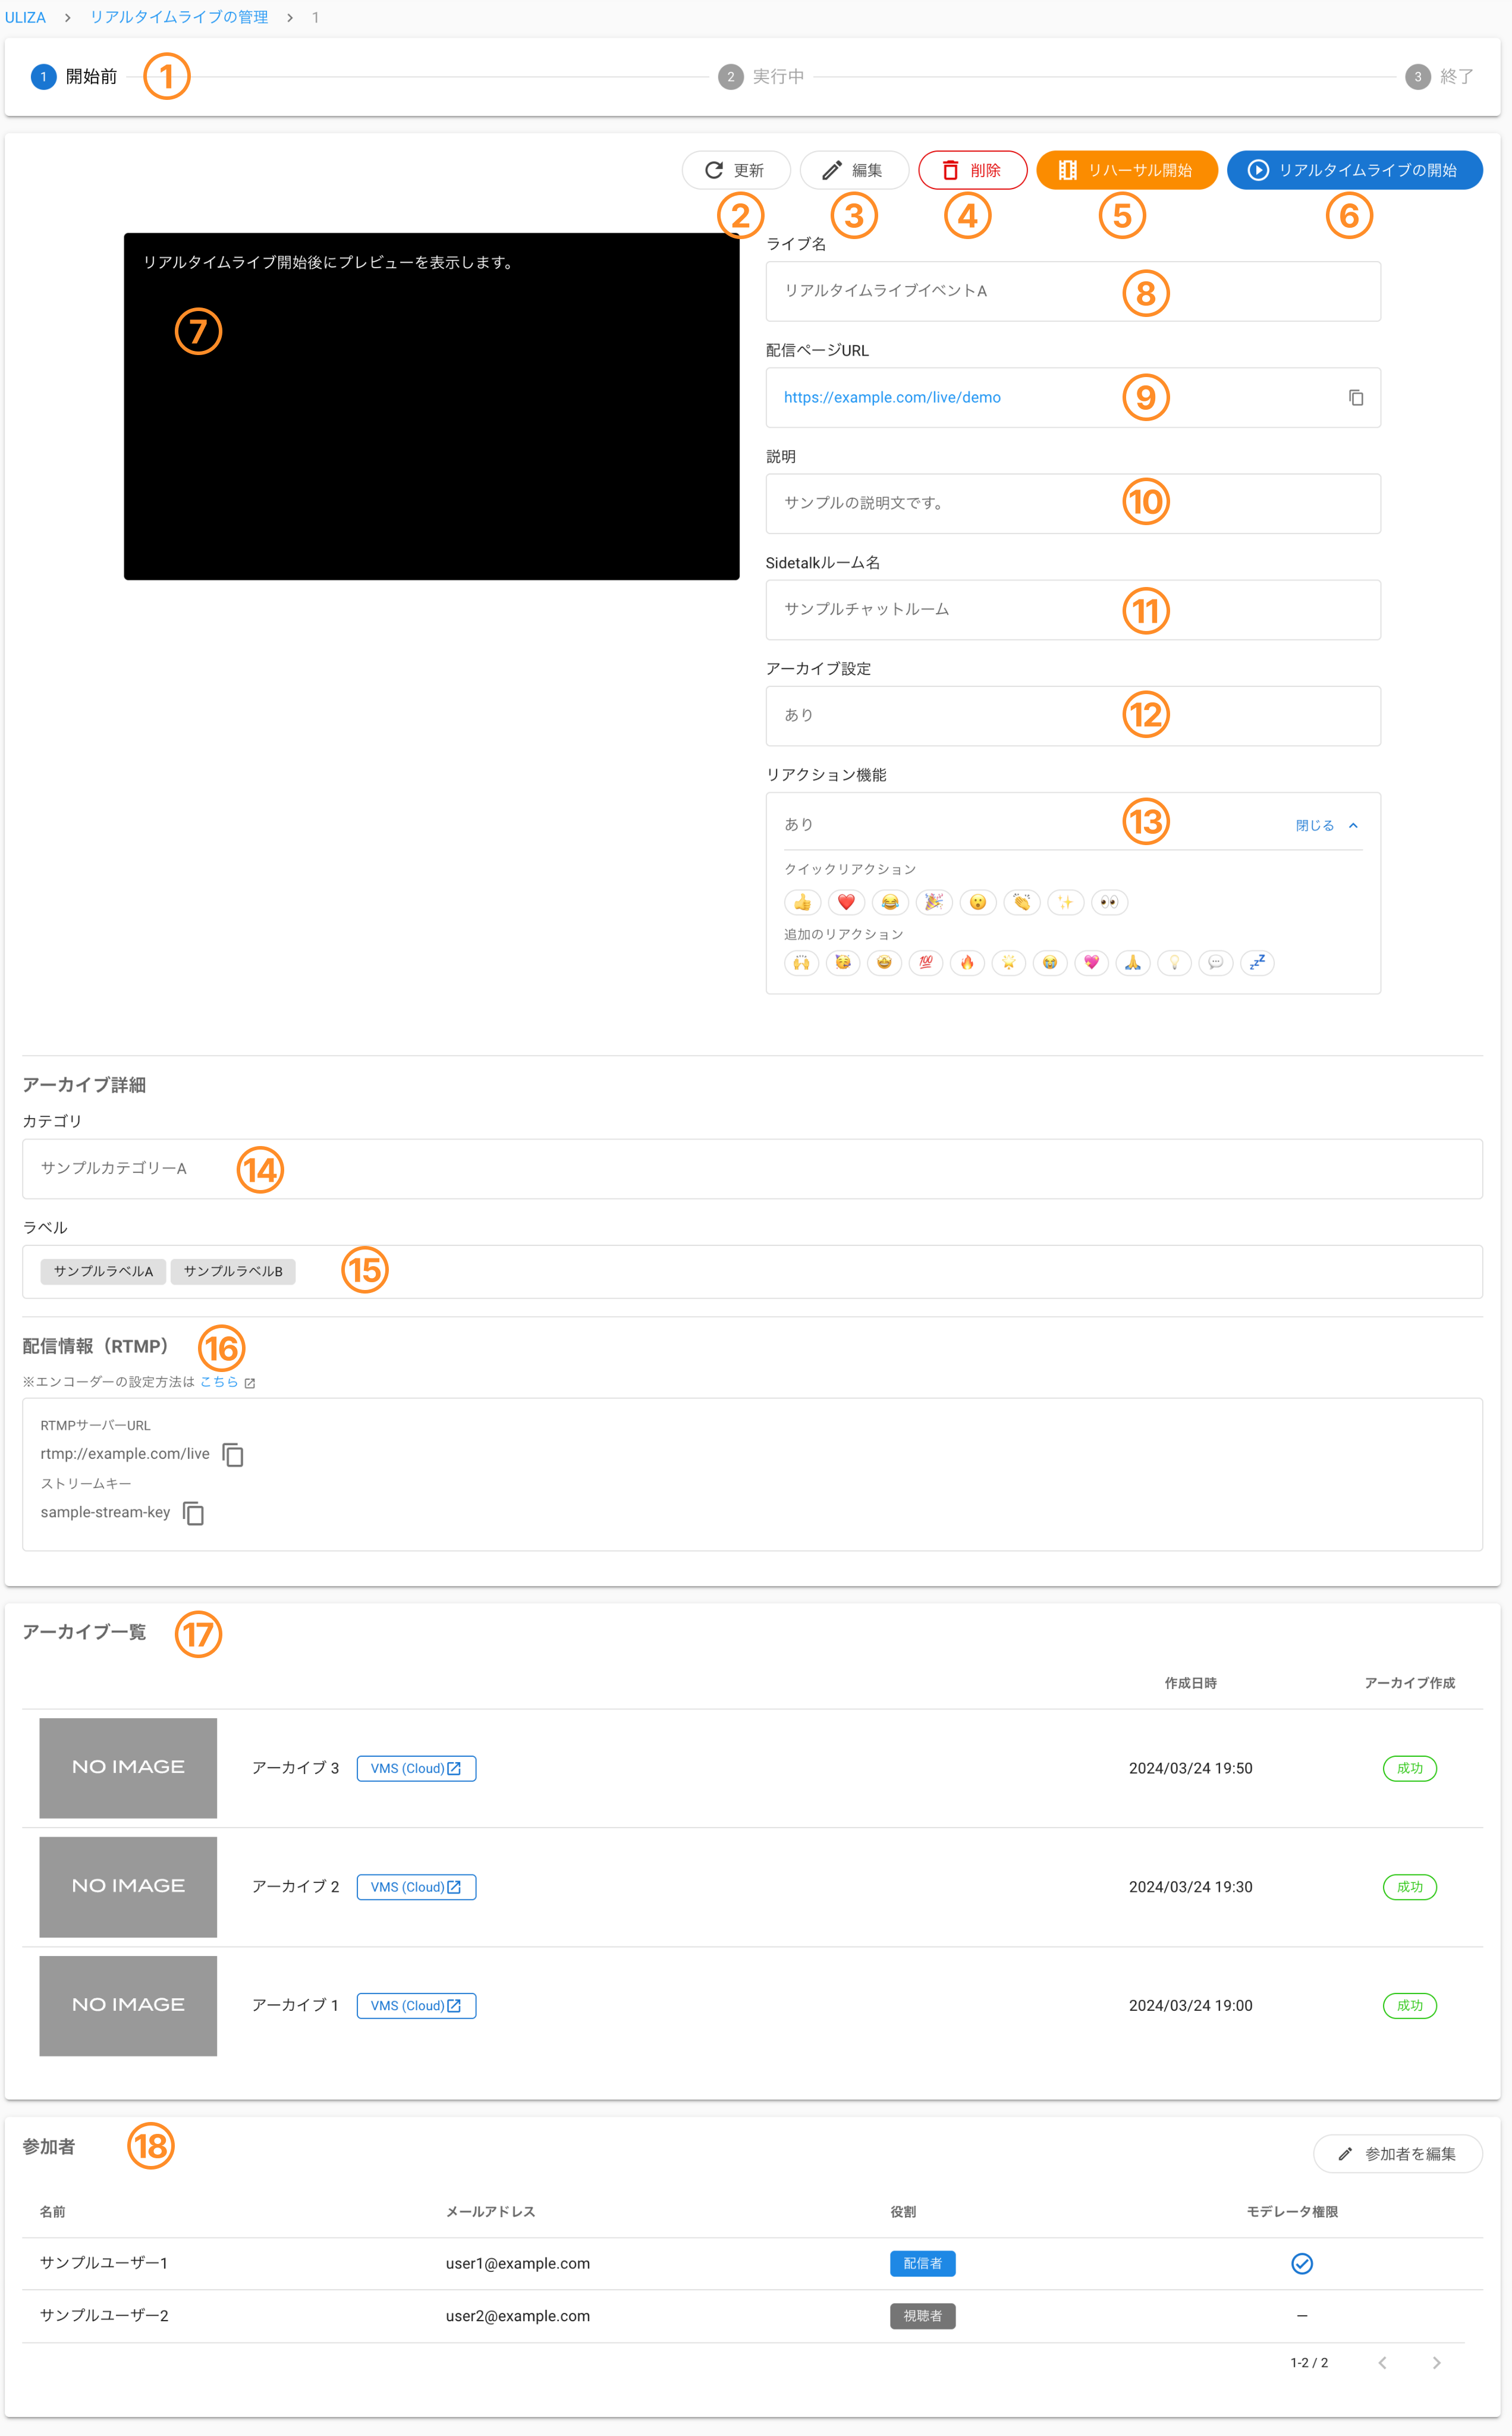1512x2436 pixels.
Task: Delete the live event with 削除
Action: click(x=972, y=170)
